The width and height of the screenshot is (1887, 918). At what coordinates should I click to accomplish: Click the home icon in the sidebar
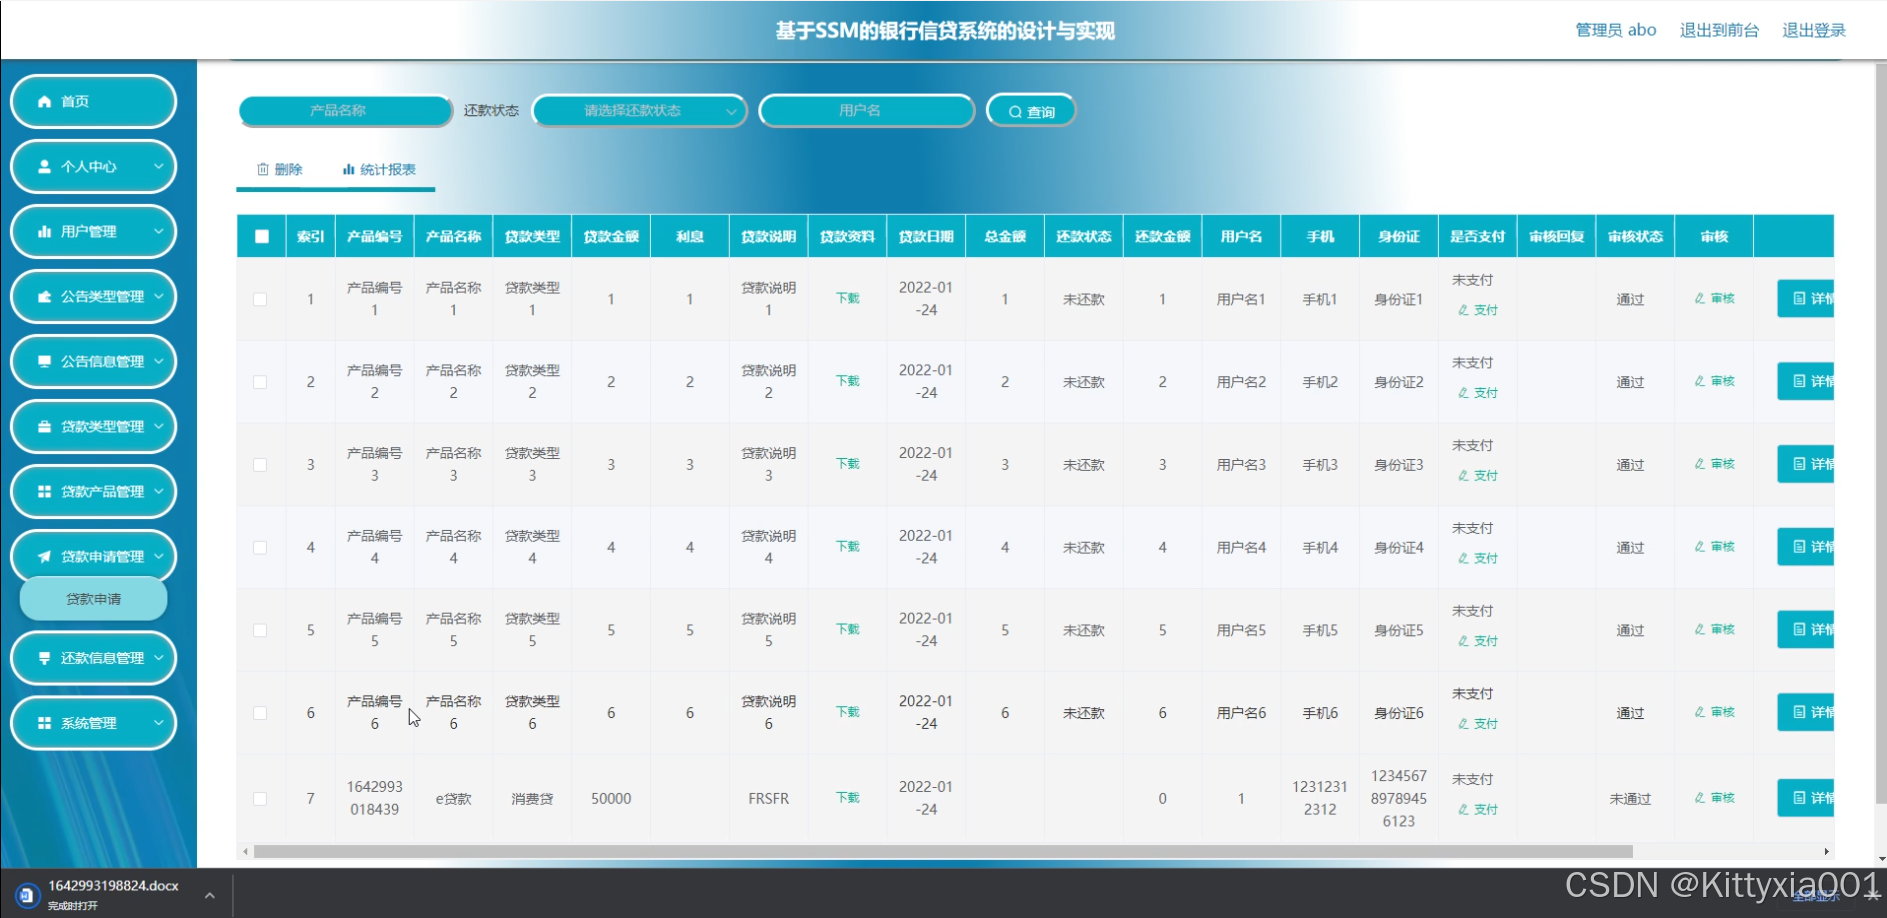(x=44, y=102)
